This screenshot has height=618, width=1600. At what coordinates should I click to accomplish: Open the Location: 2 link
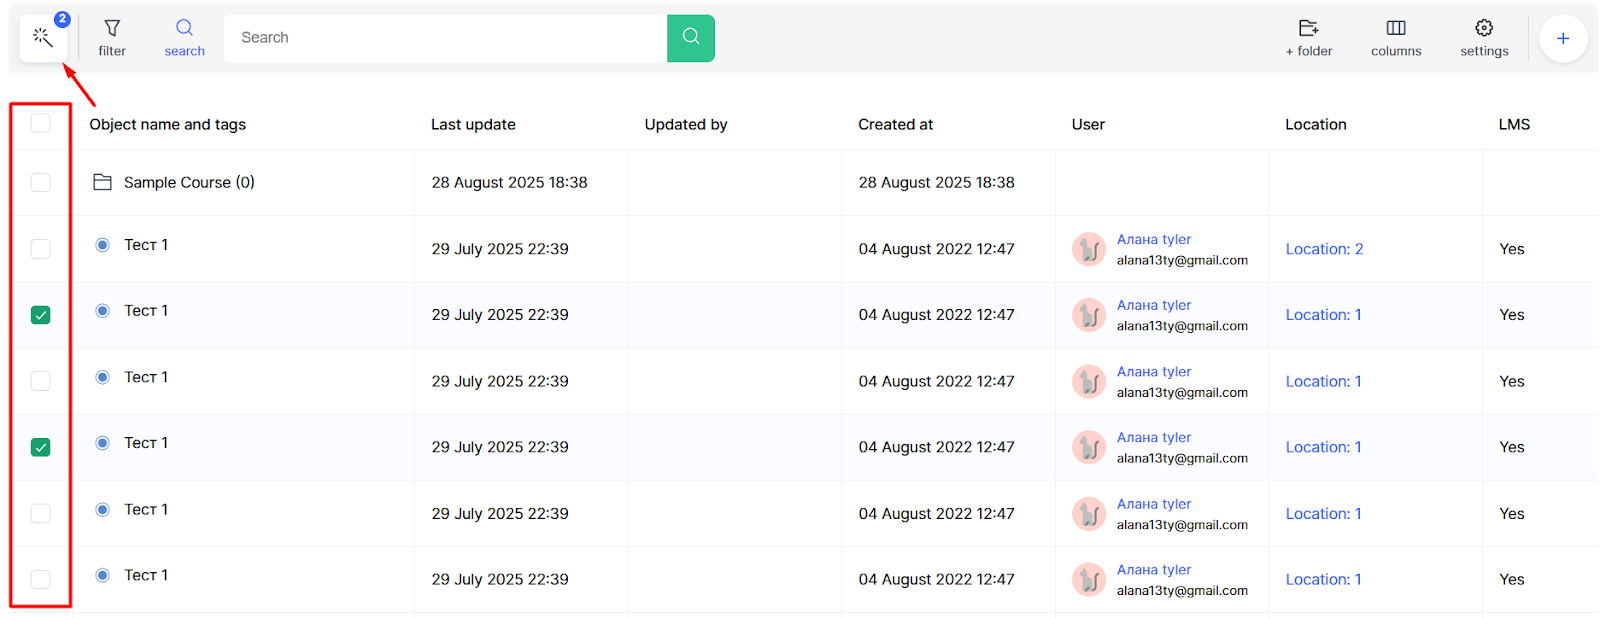click(x=1324, y=249)
